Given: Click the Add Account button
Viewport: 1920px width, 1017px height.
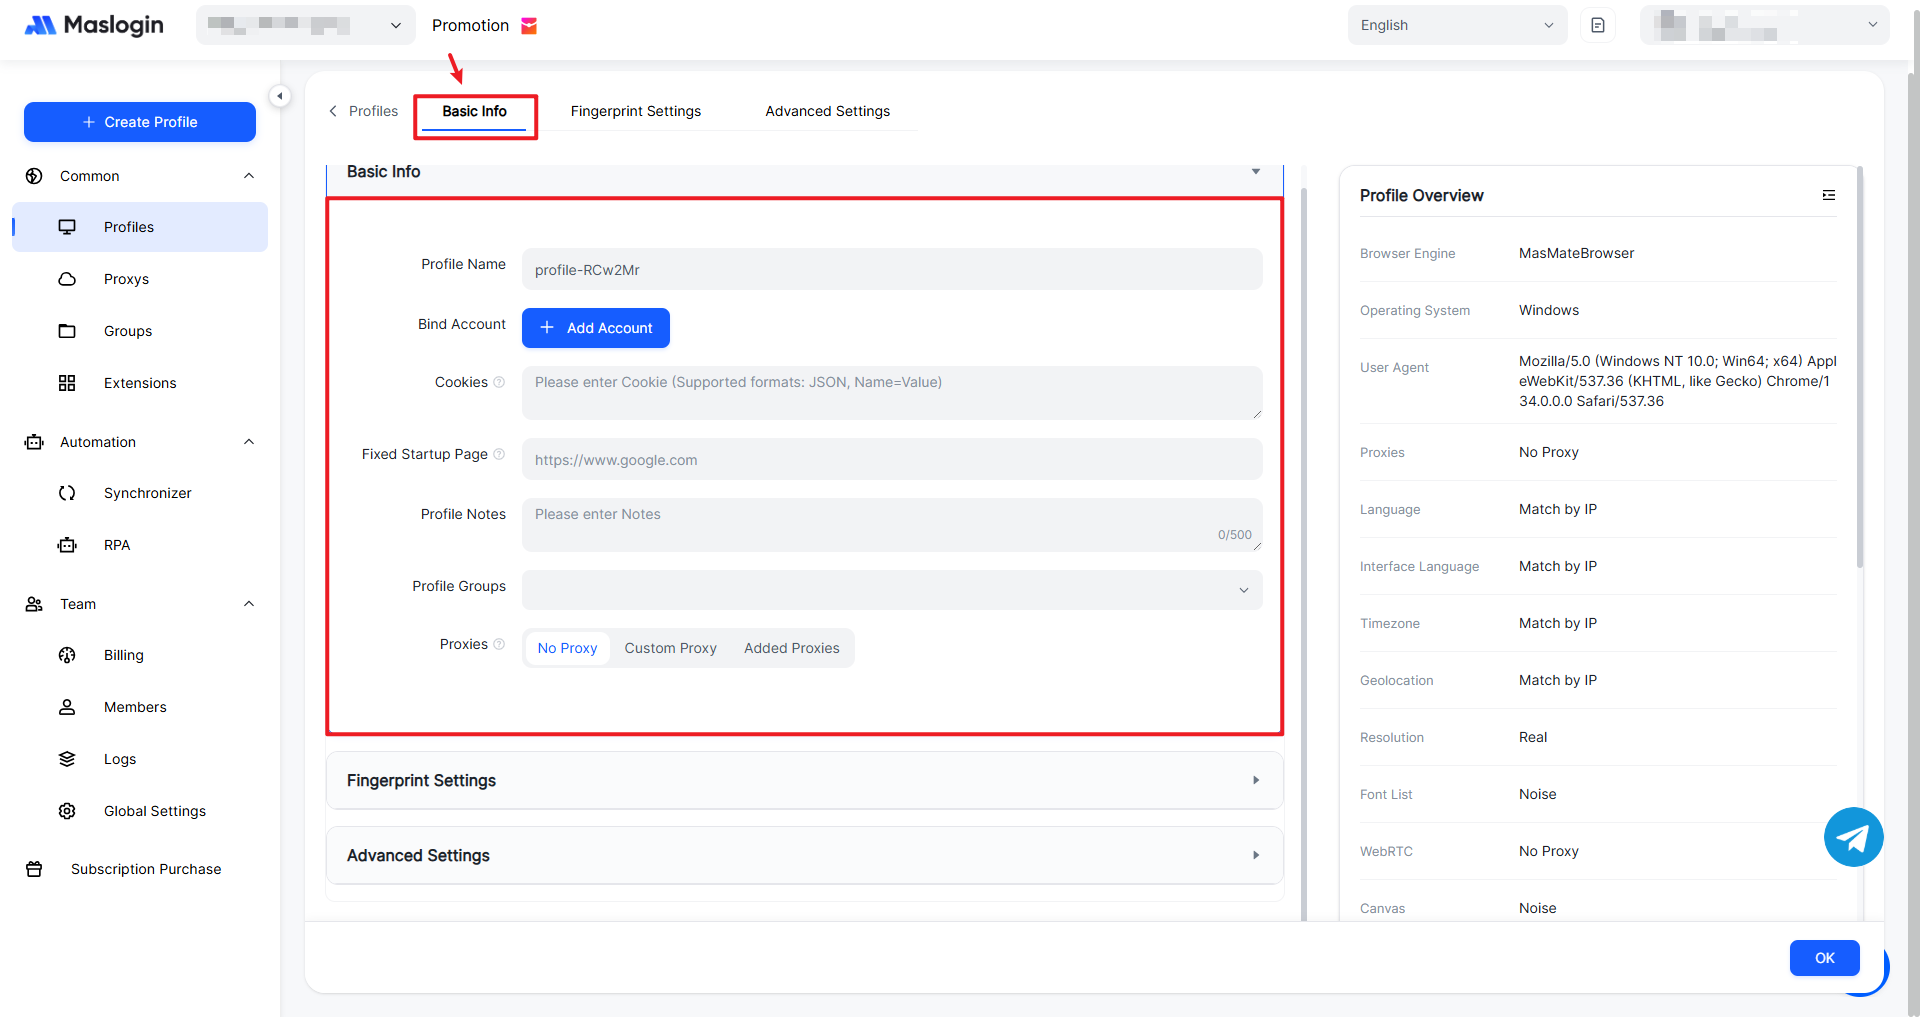Looking at the screenshot, I should tap(596, 328).
